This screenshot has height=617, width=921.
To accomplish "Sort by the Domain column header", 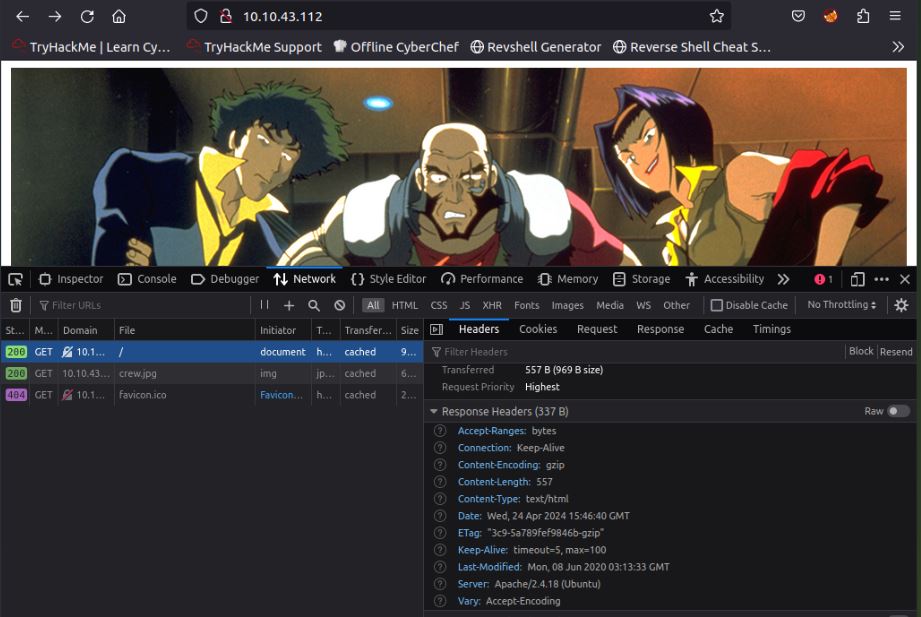I will point(86,330).
